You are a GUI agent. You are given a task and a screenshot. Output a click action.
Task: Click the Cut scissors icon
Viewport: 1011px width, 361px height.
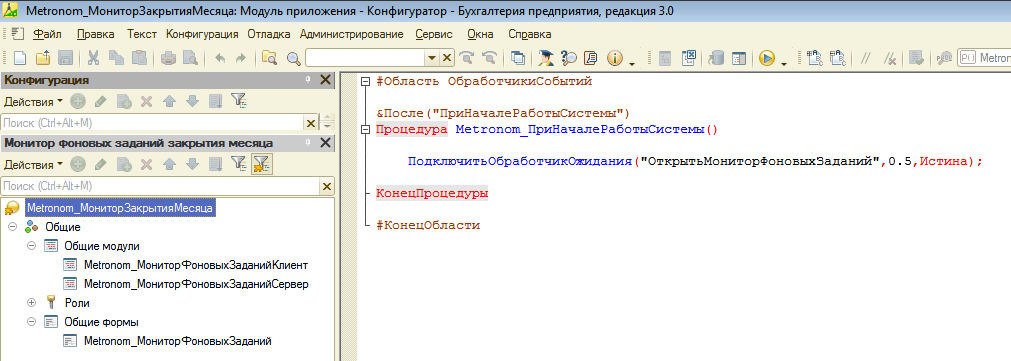click(x=93, y=58)
